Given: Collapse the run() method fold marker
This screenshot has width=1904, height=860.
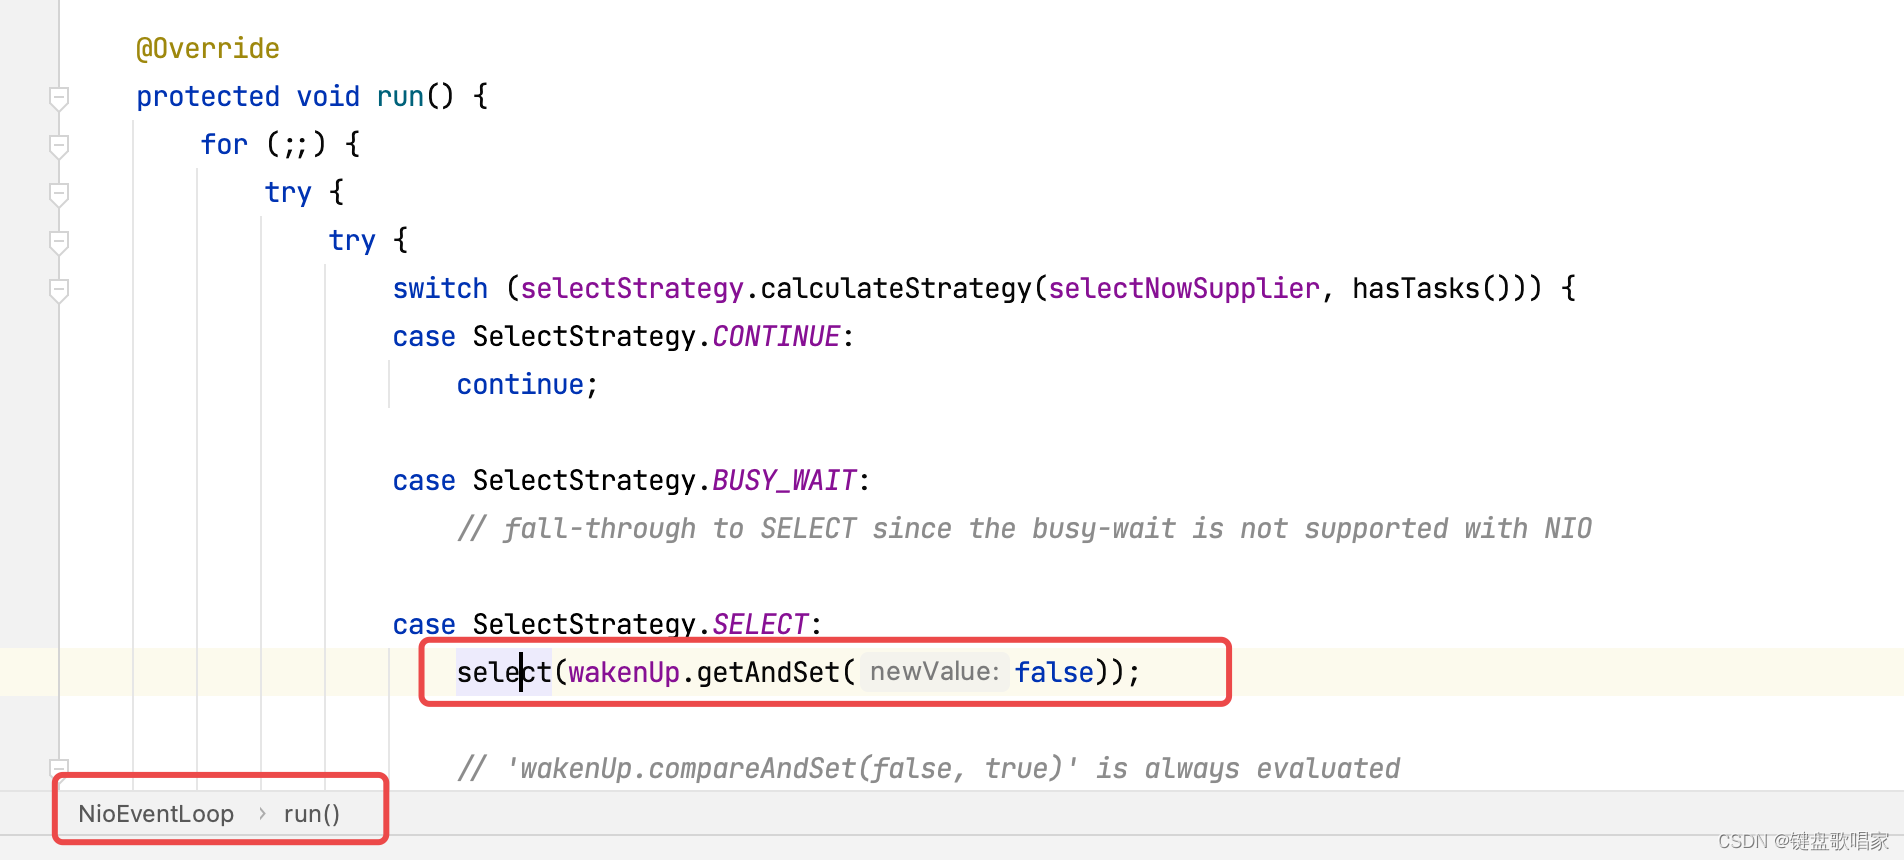Looking at the screenshot, I should coord(59,97).
